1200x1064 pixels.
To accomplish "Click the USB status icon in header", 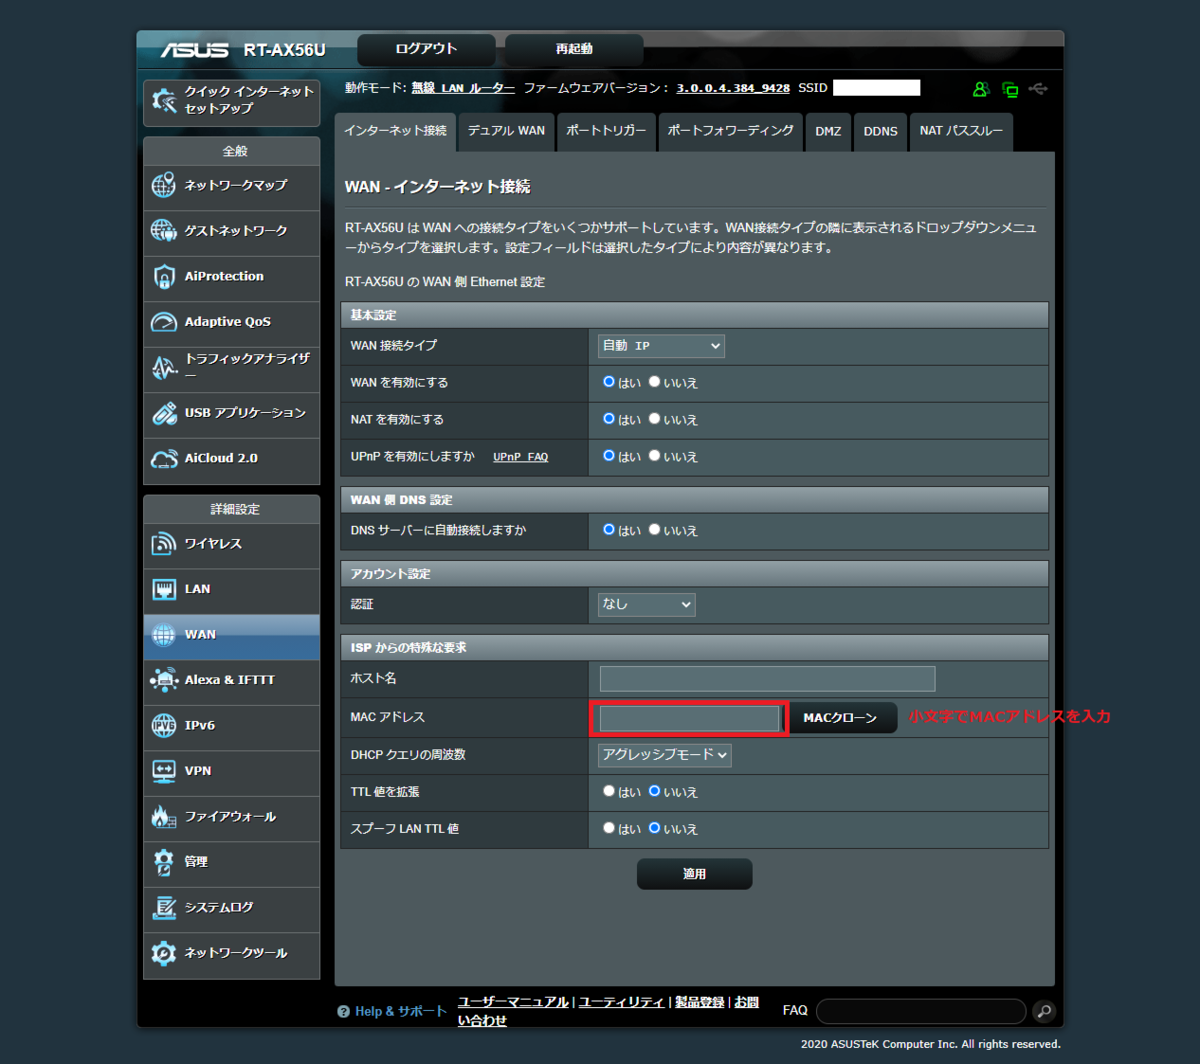I will [1039, 89].
